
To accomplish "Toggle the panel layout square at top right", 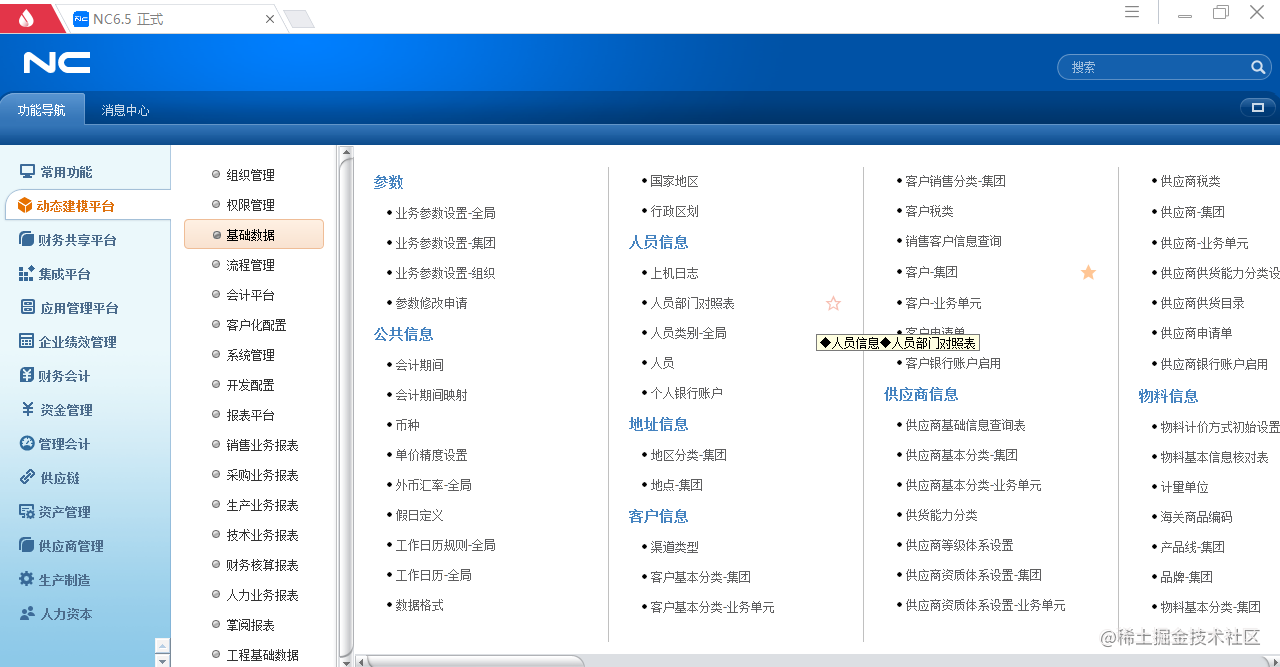I will pyautogui.click(x=1256, y=107).
